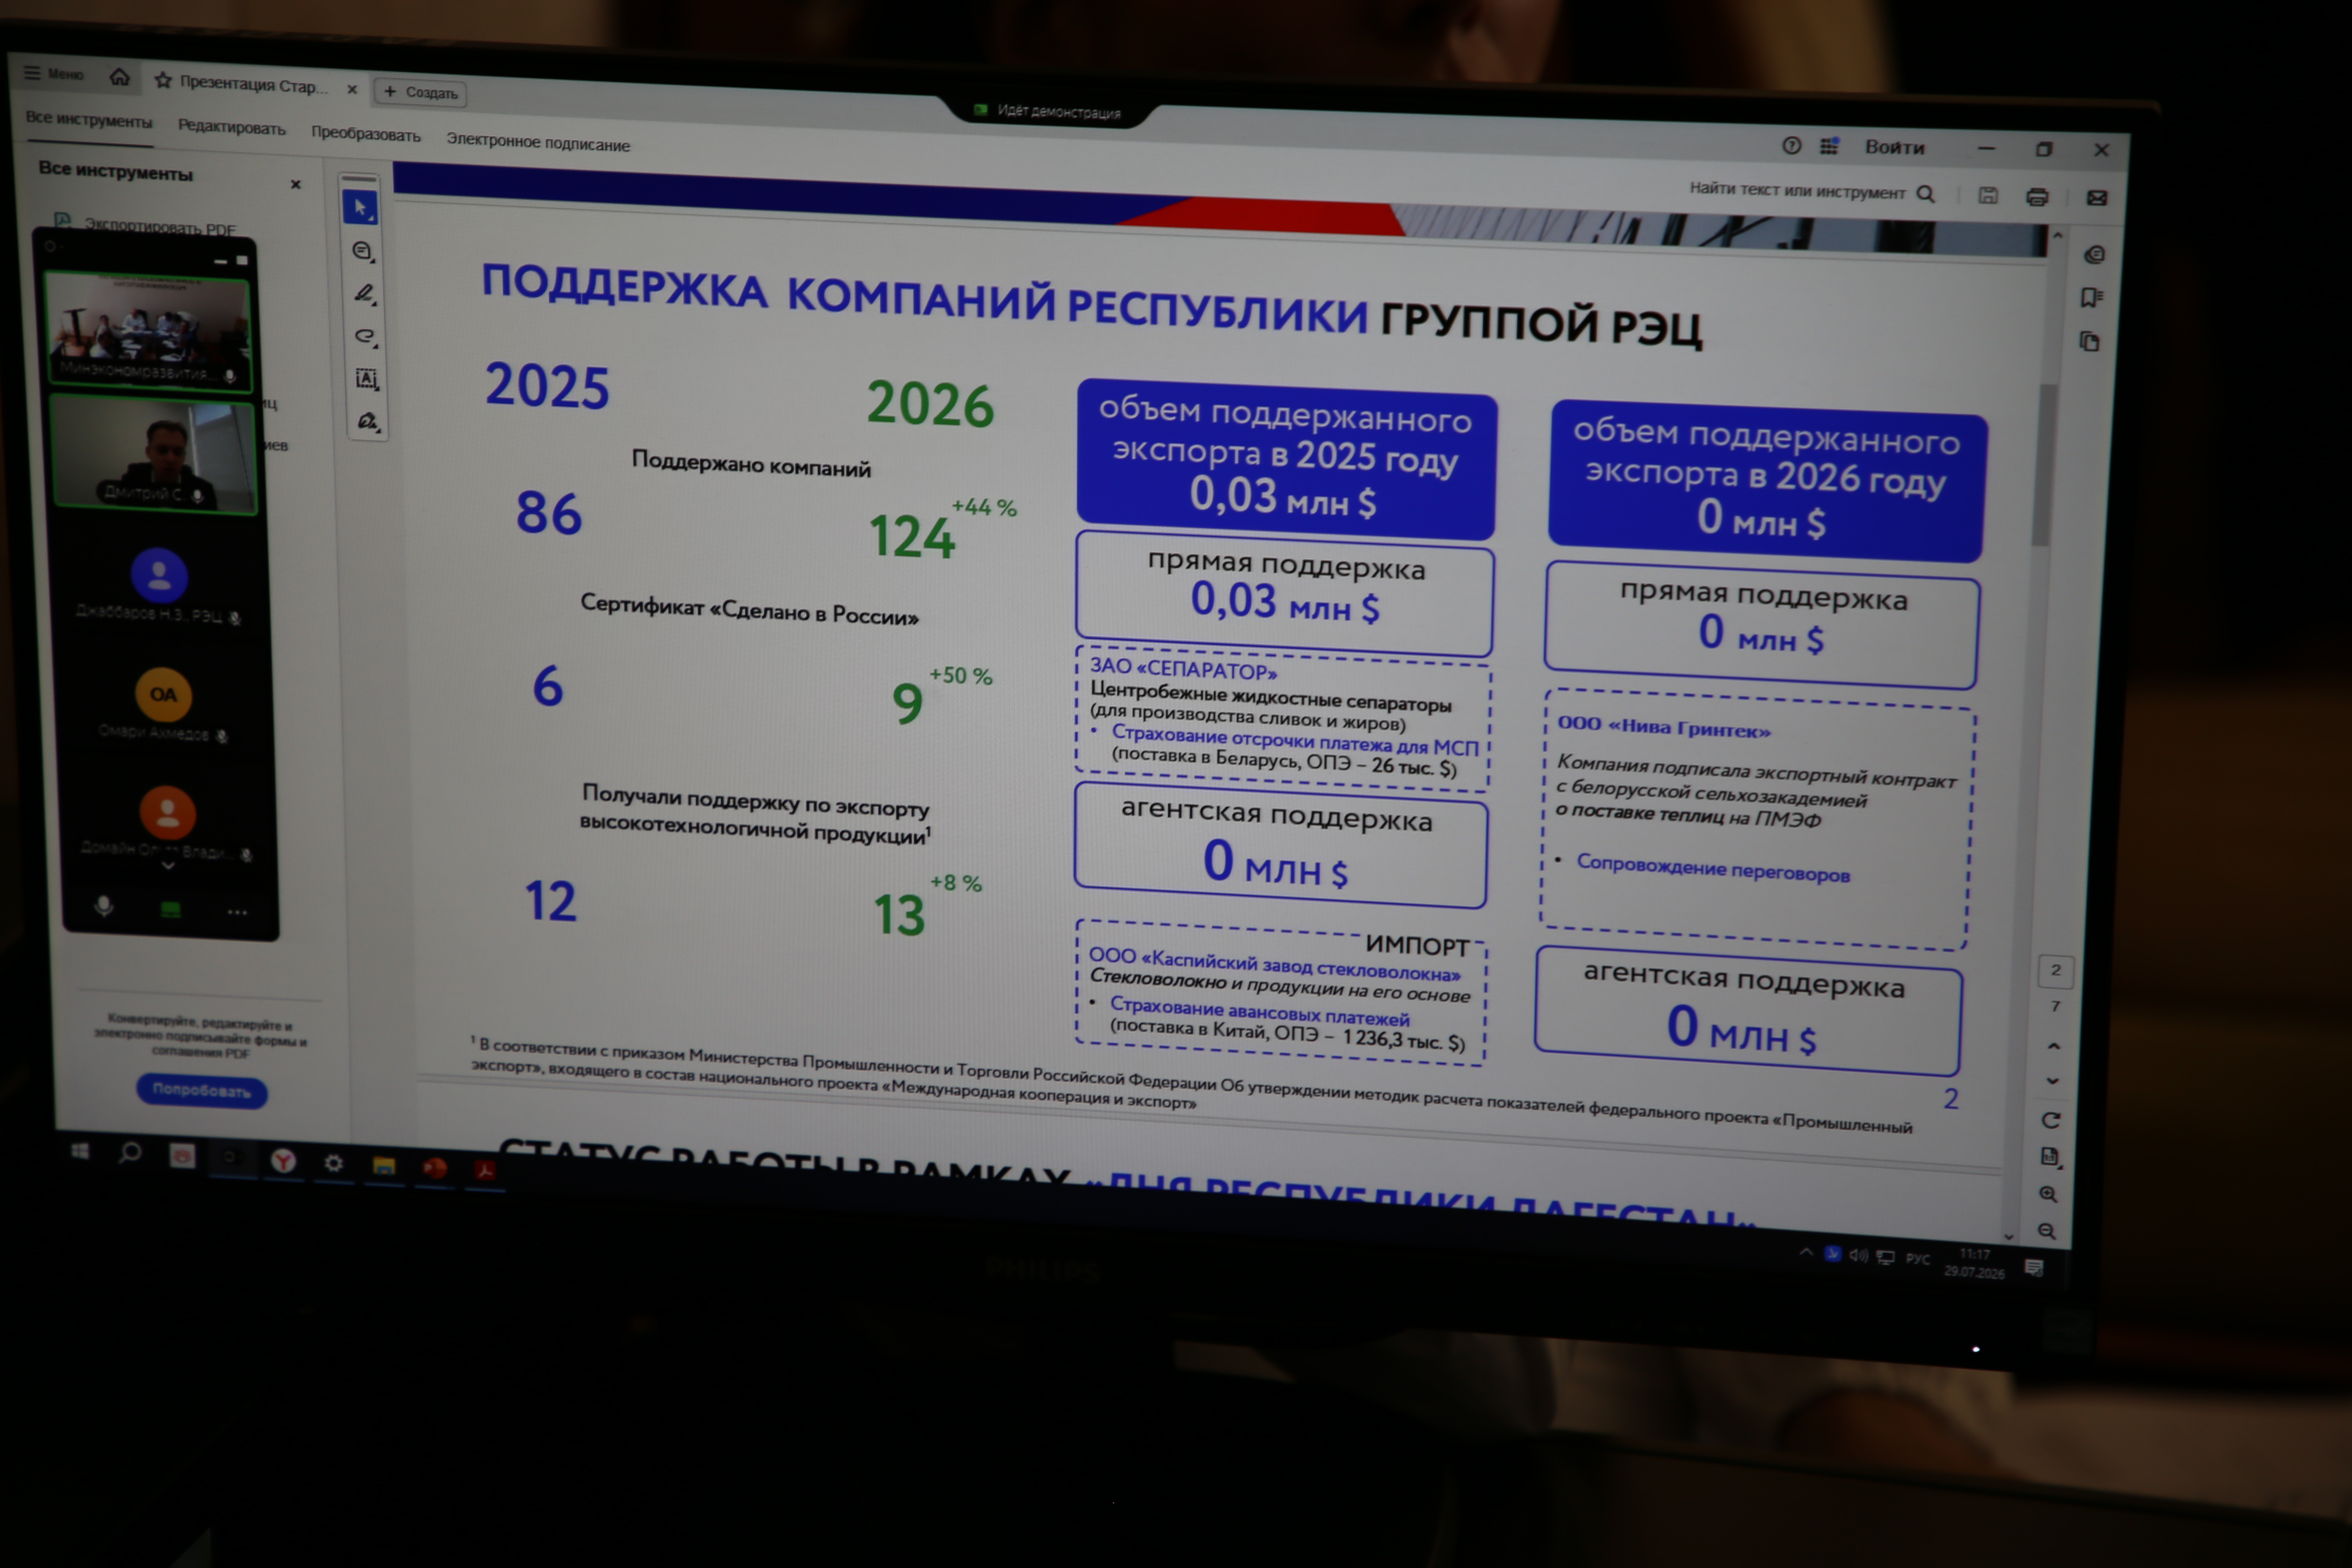Zoom in on the document
This screenshot has height=1568, width=2352.
(x=2048, y=1194)
